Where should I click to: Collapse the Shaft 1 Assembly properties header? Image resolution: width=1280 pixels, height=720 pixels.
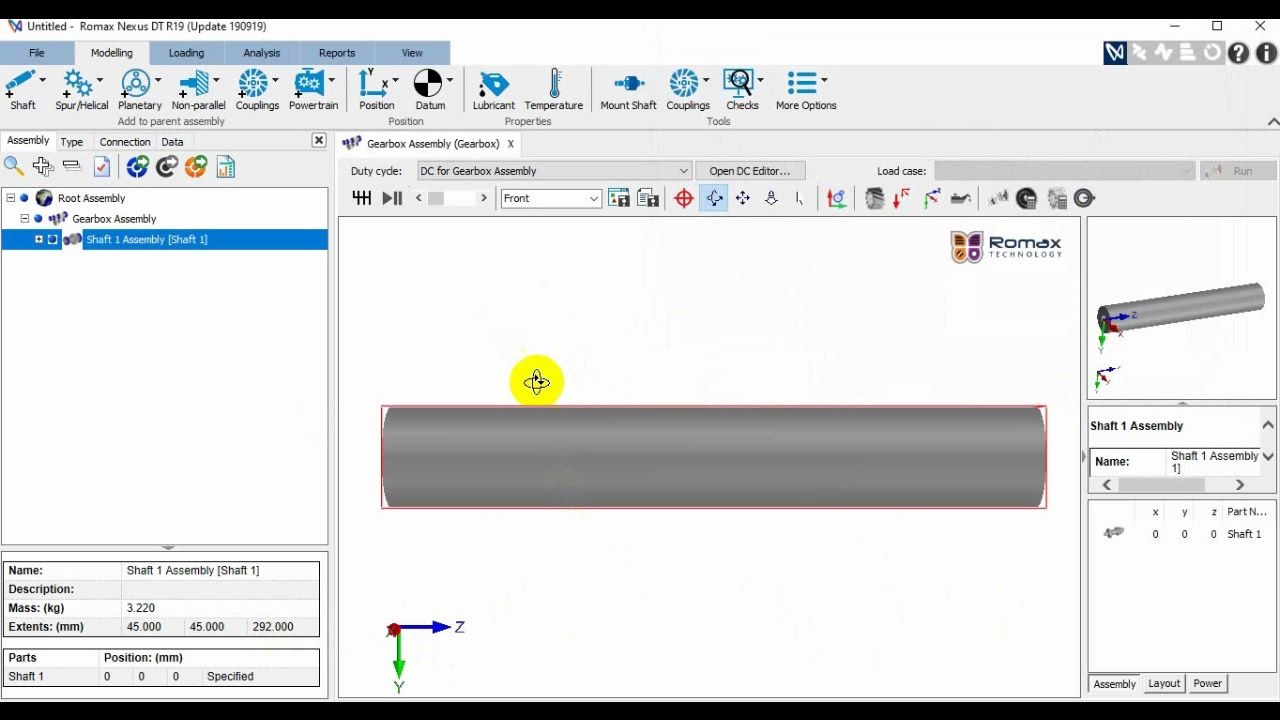[1268, 425]
